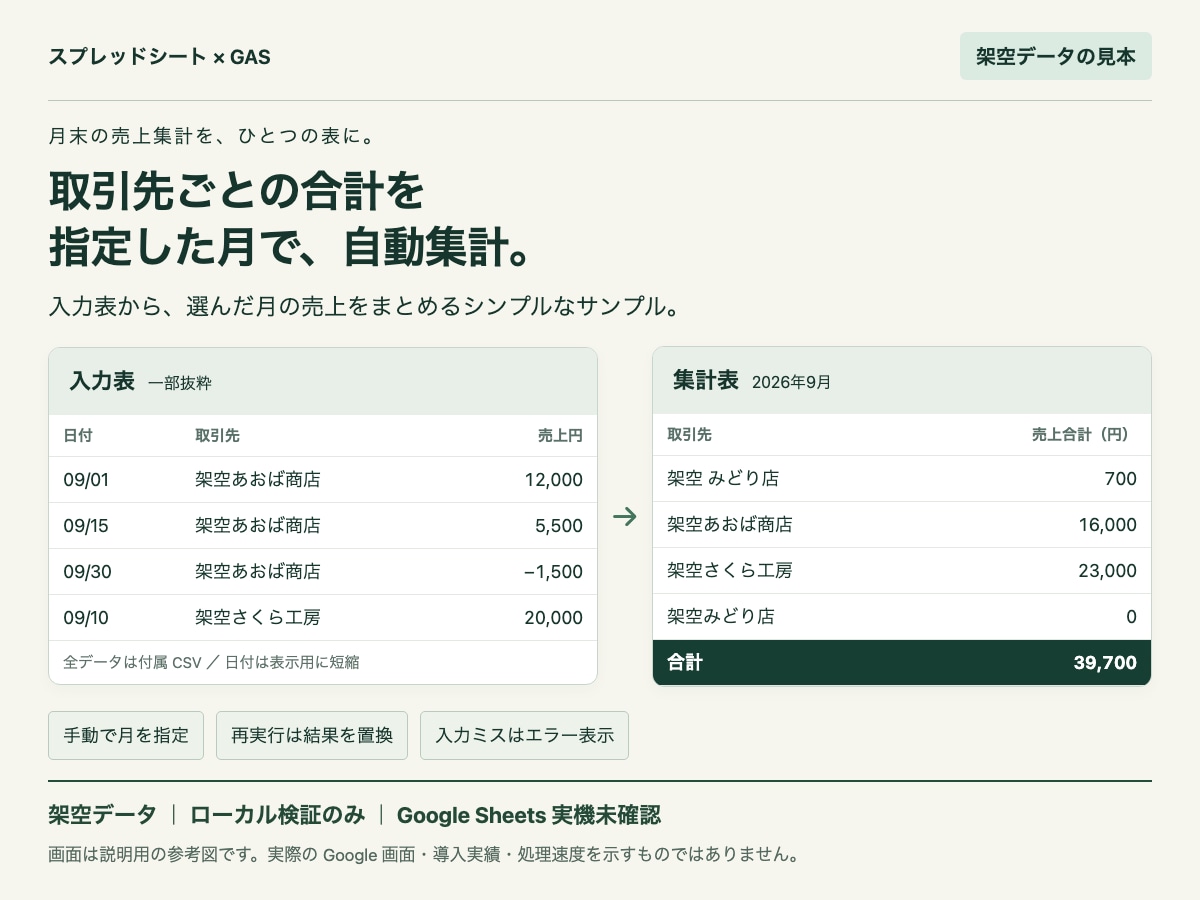Click the 700 total cell

[1121, 479]
